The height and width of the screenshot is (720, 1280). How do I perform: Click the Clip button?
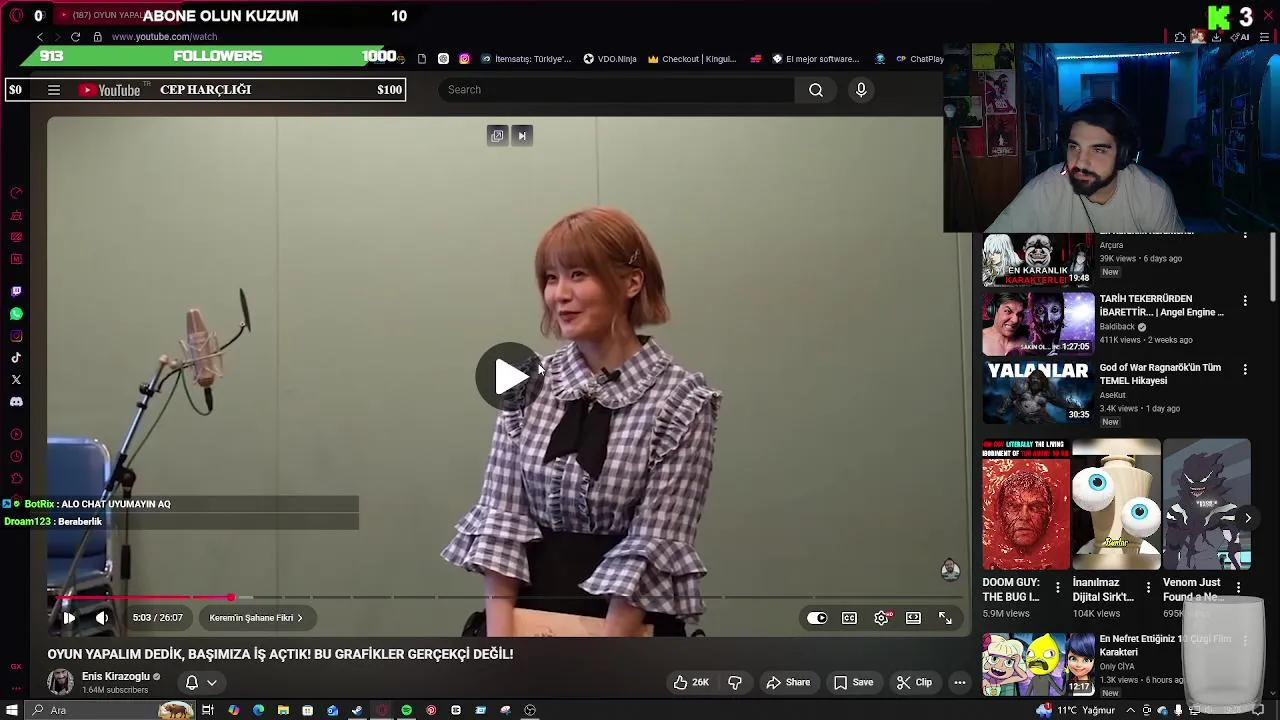pos(914,682)
